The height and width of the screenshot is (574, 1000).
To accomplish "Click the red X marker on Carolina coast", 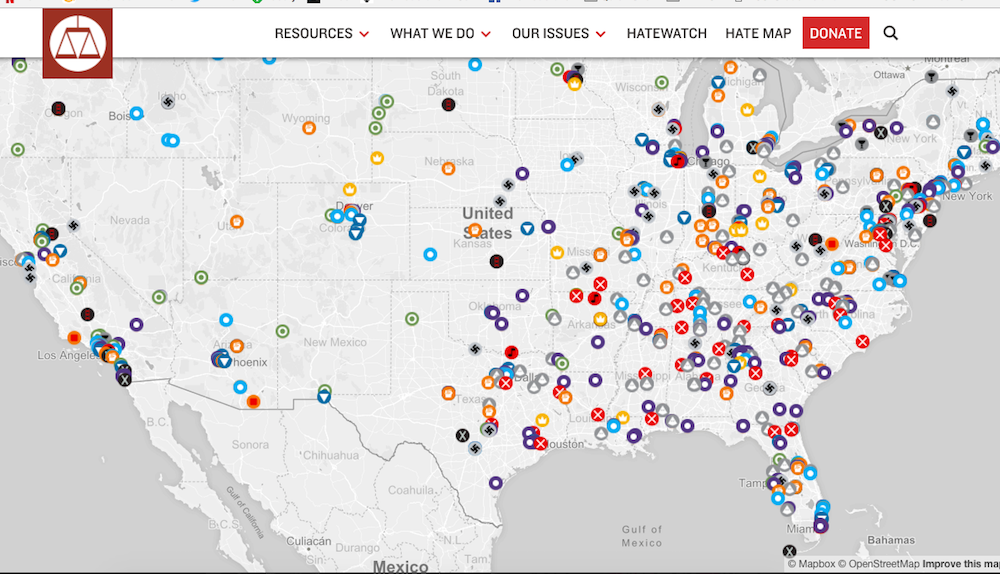I will click(862, 341).
